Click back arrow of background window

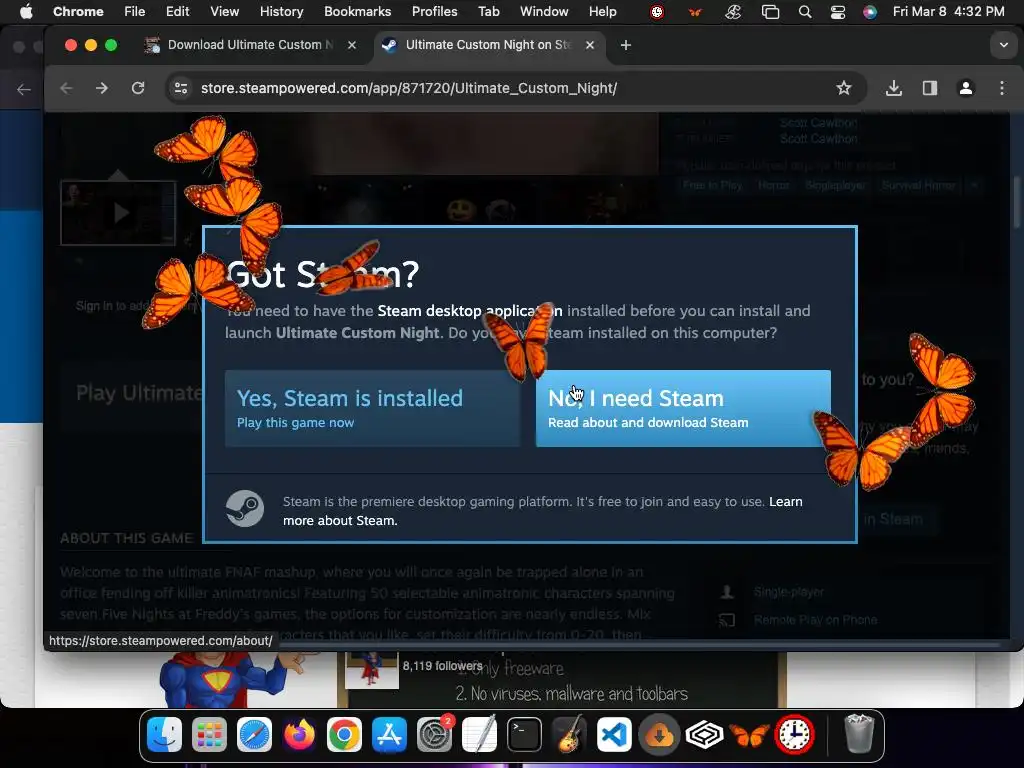tap(24, 89)
